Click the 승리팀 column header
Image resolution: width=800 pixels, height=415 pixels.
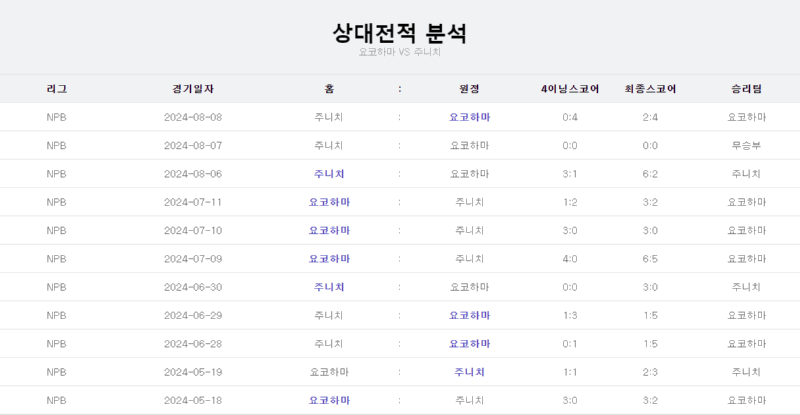pos(746,89)
